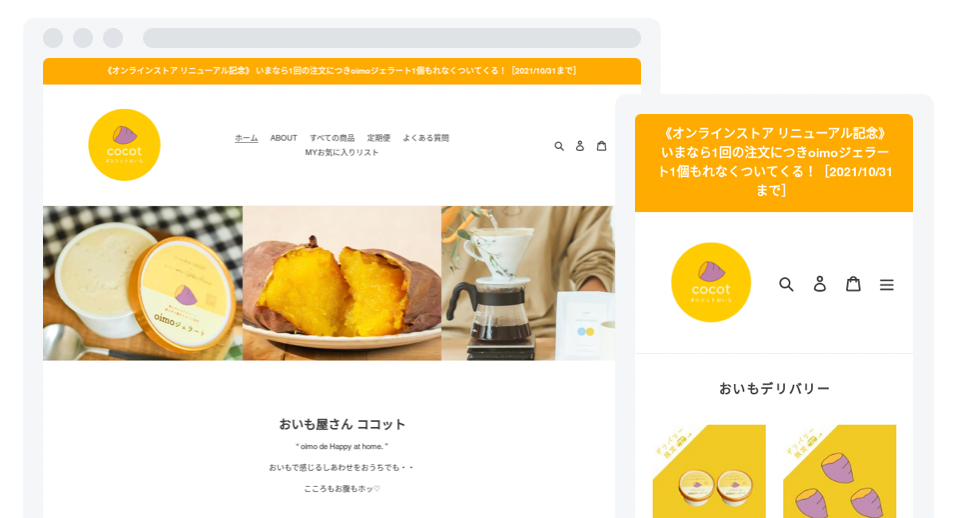Screen dimensions: 956x518
Task: Select the oimo gelato hero image
Action: point(143,283)
